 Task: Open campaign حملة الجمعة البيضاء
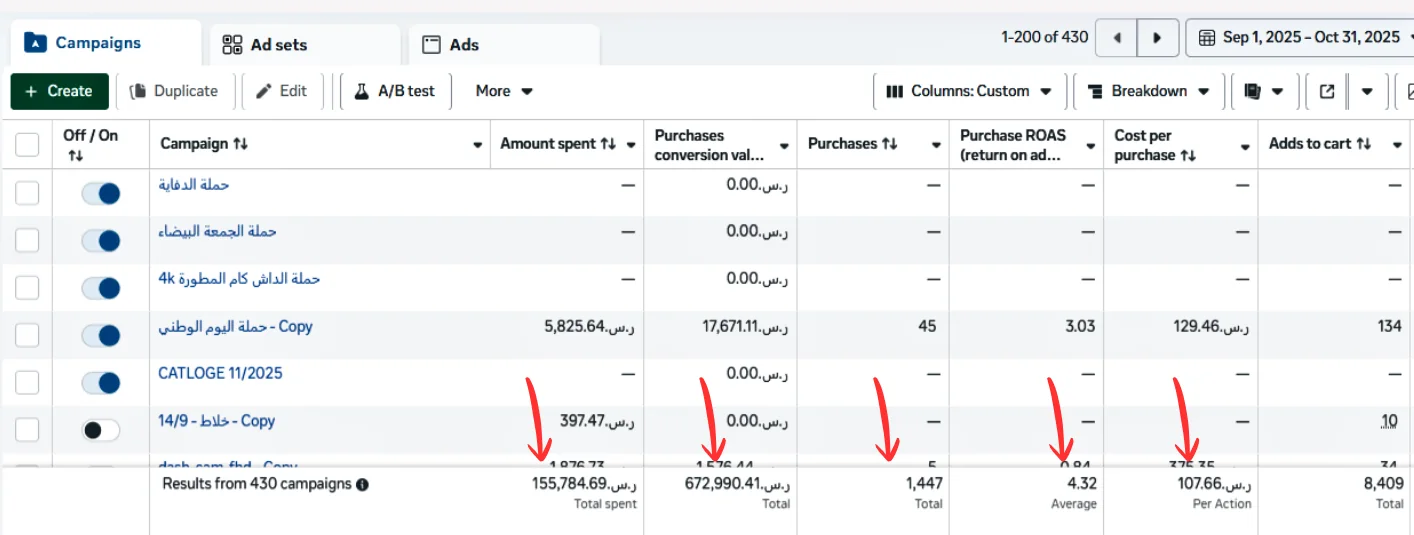click(x=217, y=232)
